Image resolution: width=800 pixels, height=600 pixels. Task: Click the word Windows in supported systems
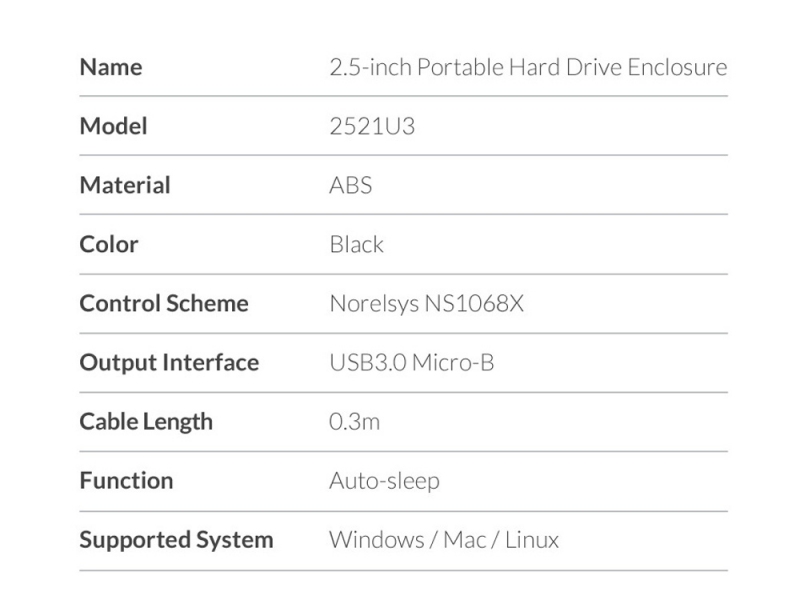[x=374, y=540]
